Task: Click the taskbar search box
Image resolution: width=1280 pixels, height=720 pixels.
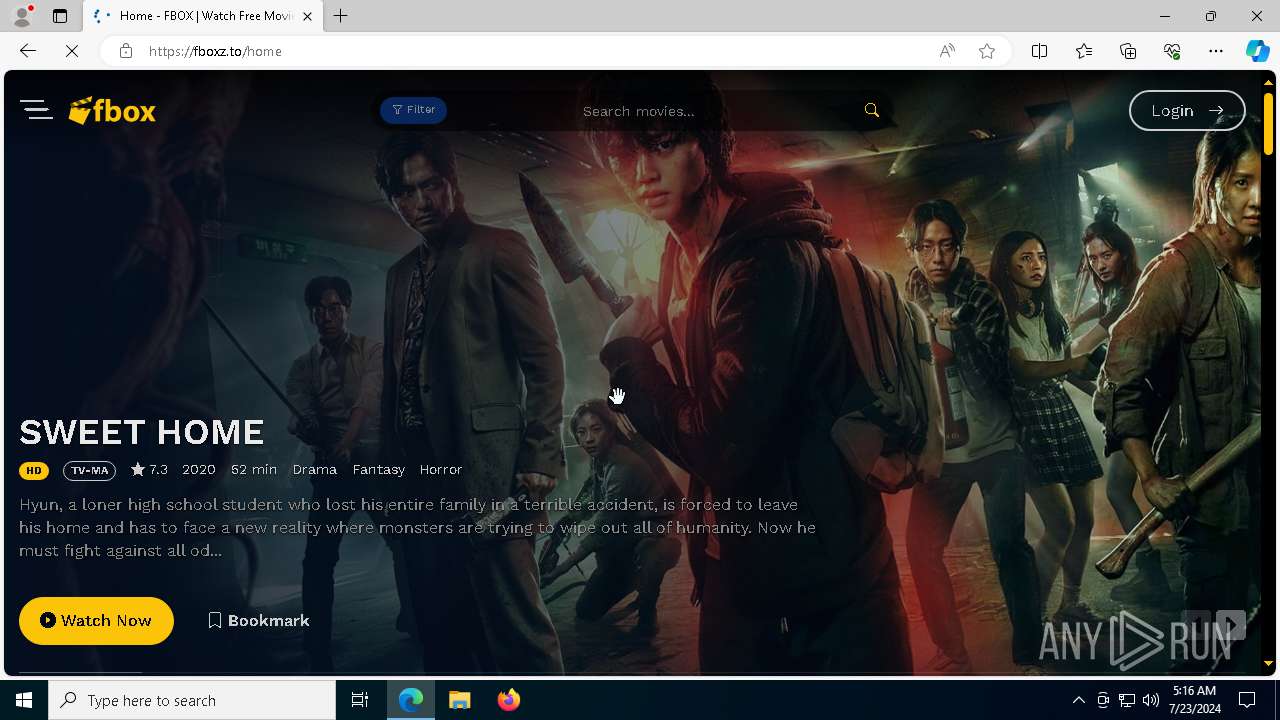Action: tap(192, 700)
